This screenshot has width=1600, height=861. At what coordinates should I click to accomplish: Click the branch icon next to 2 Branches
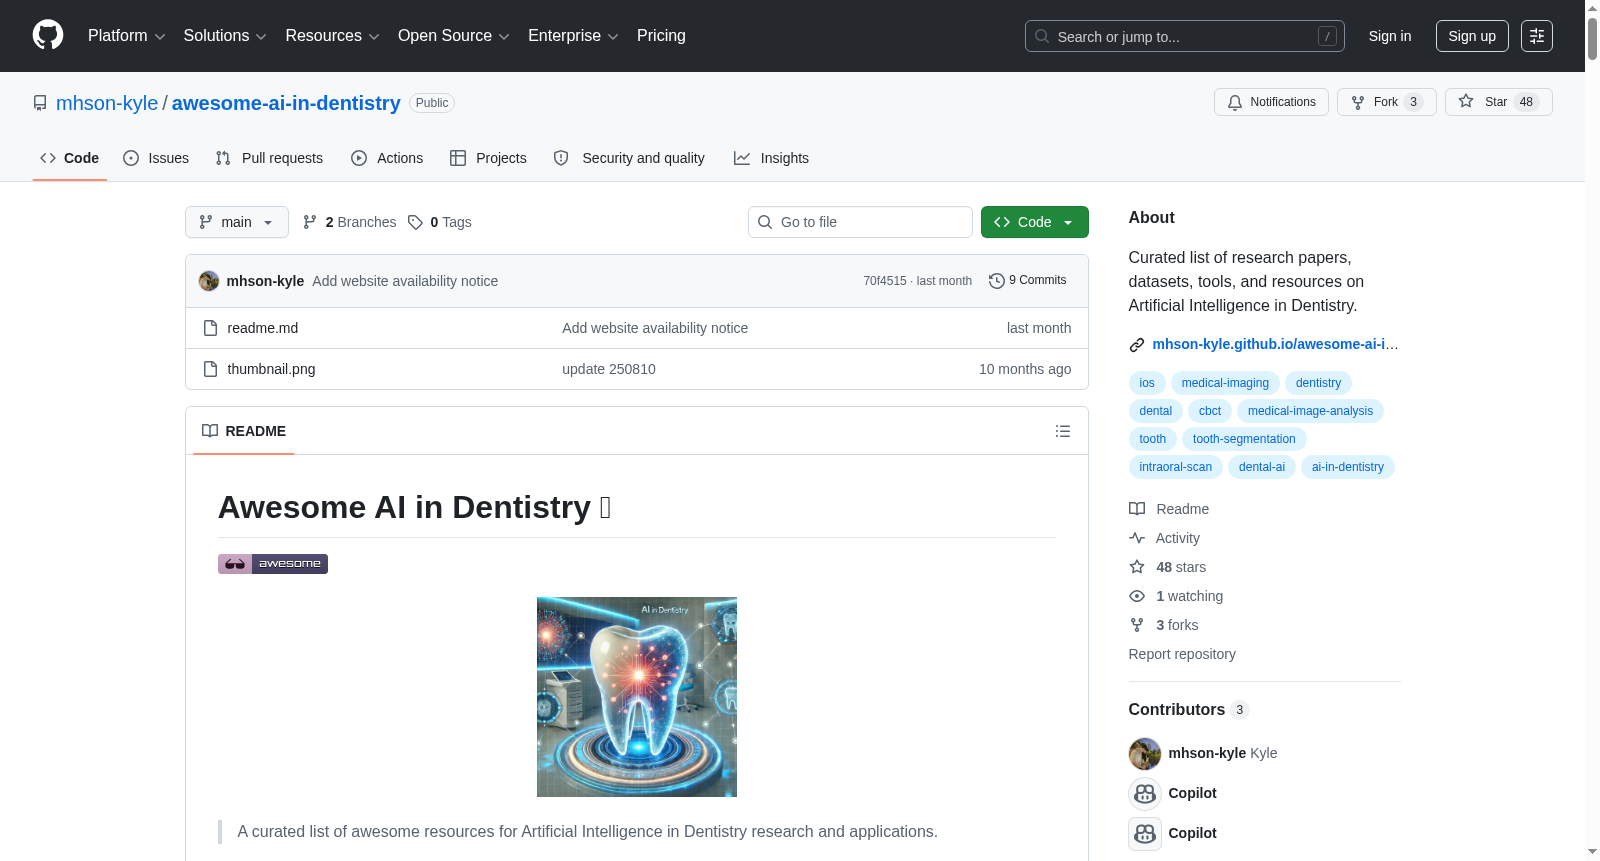click(x=310, y=222)
